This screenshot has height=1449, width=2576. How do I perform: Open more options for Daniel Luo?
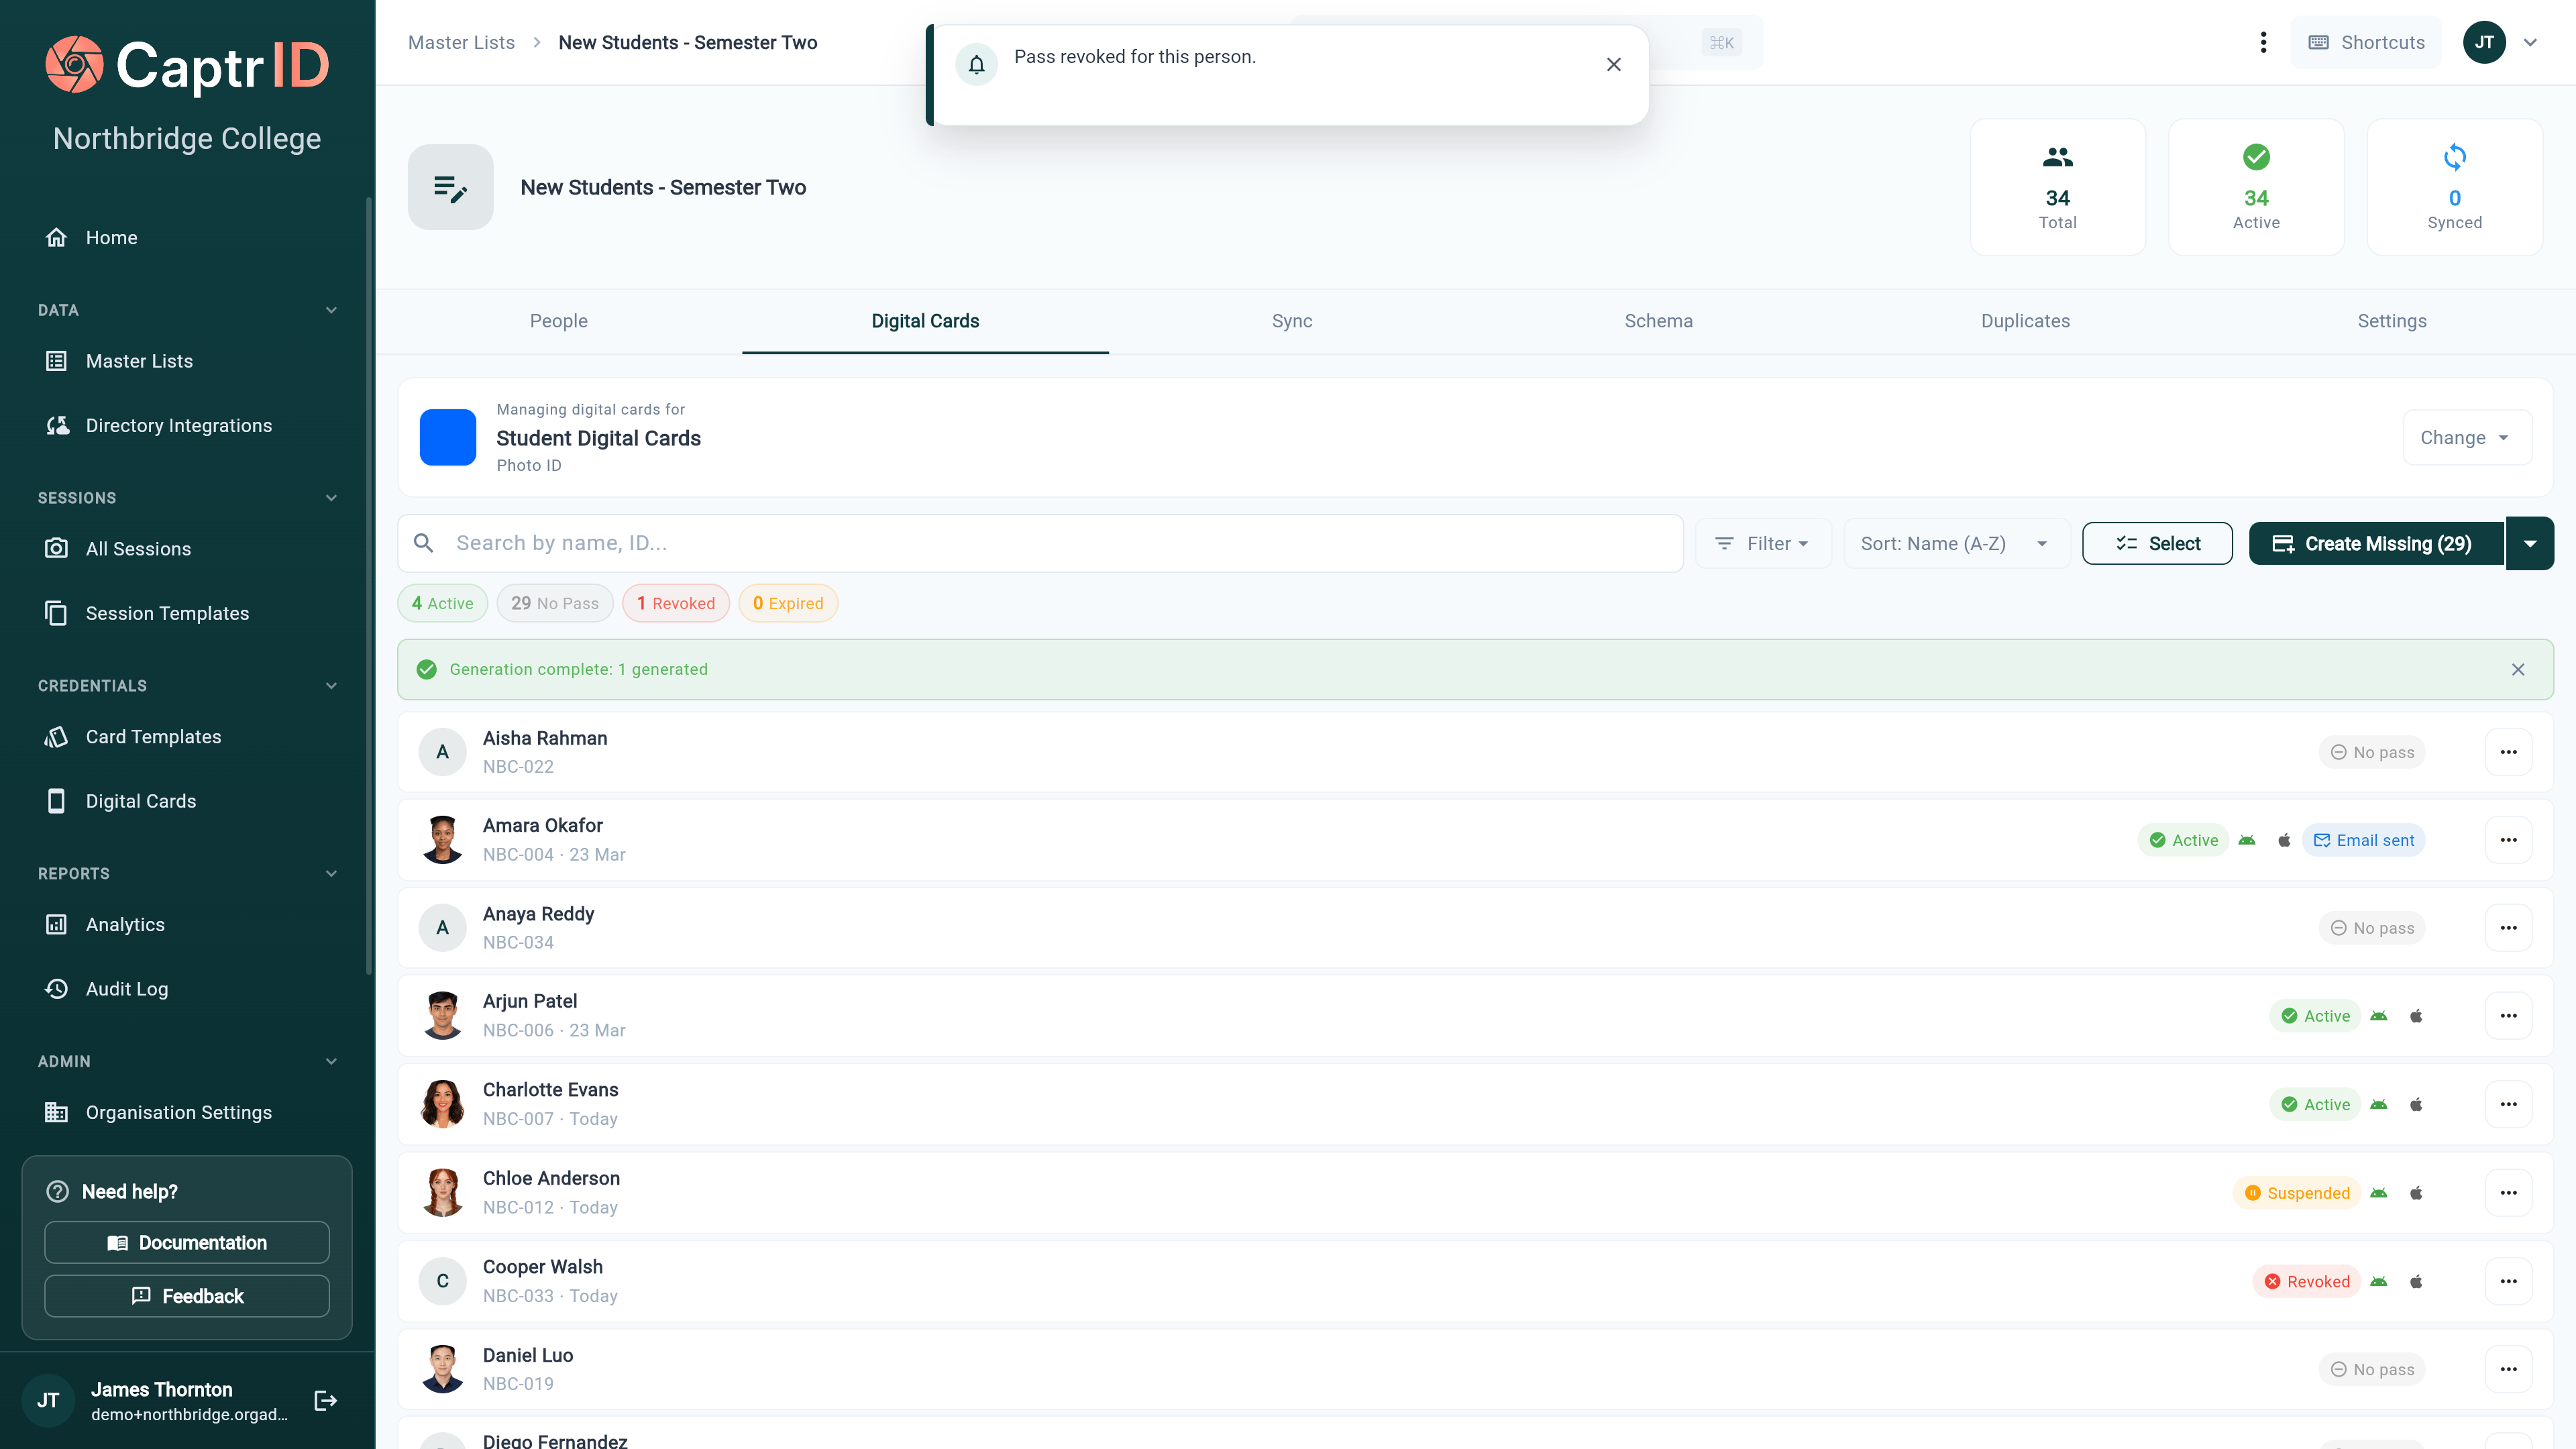[x=2508, y=1369]
